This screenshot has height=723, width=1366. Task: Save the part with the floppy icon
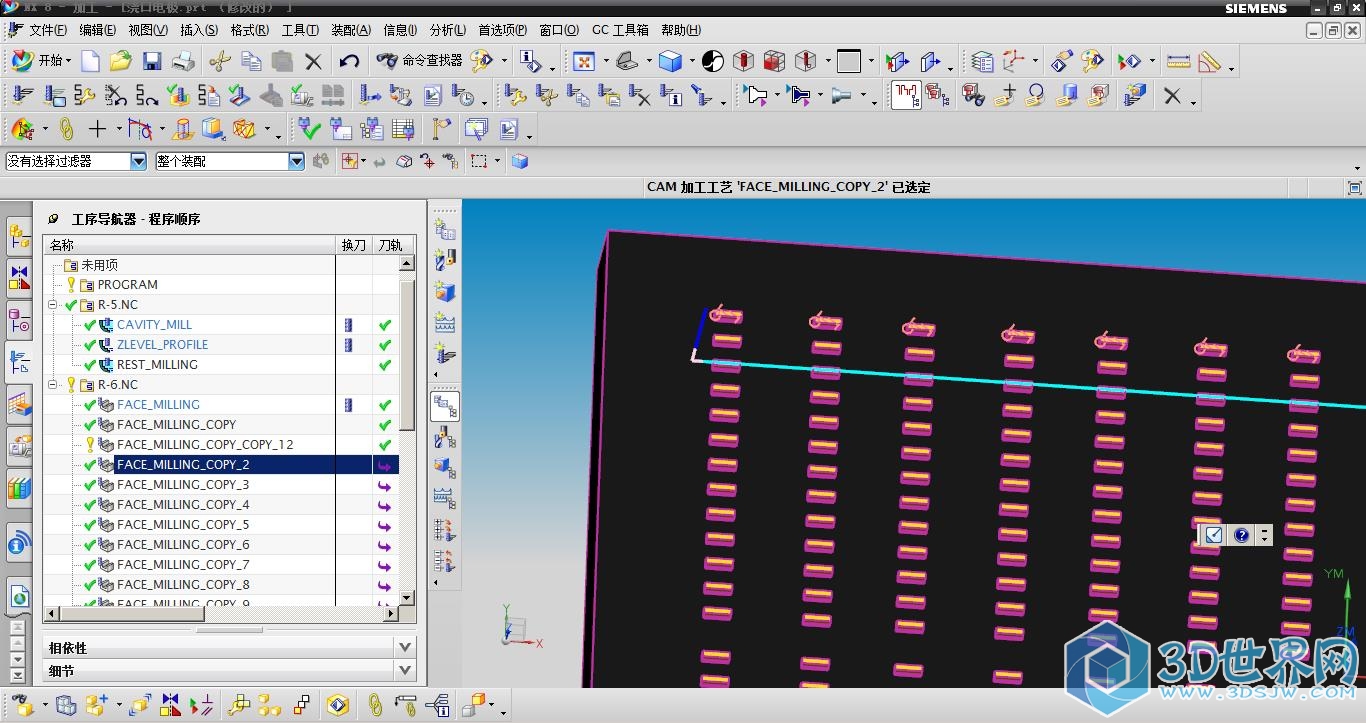coord(152,61)
